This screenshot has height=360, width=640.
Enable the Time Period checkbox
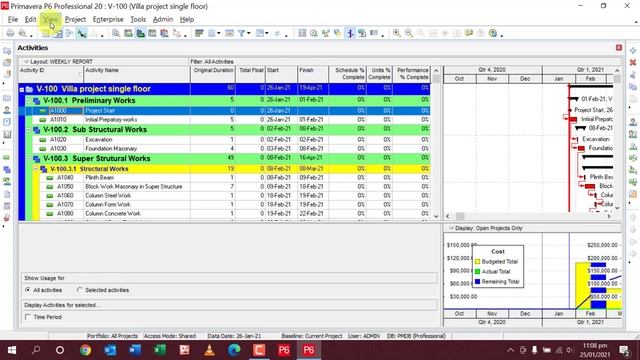[28, 317]
